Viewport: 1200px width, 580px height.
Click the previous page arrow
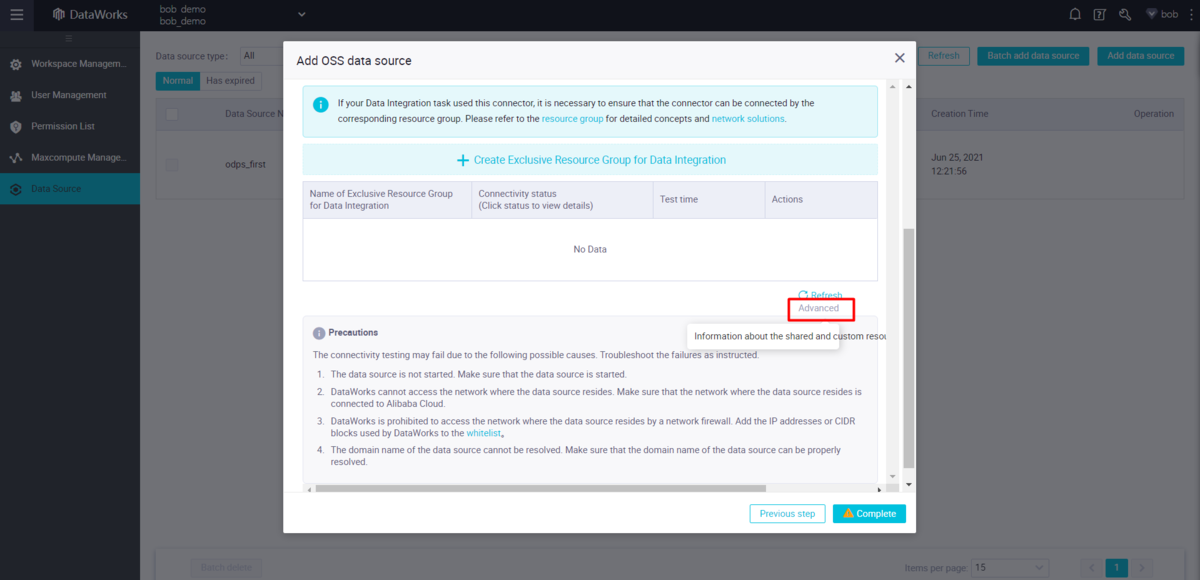pos(1092,567)
